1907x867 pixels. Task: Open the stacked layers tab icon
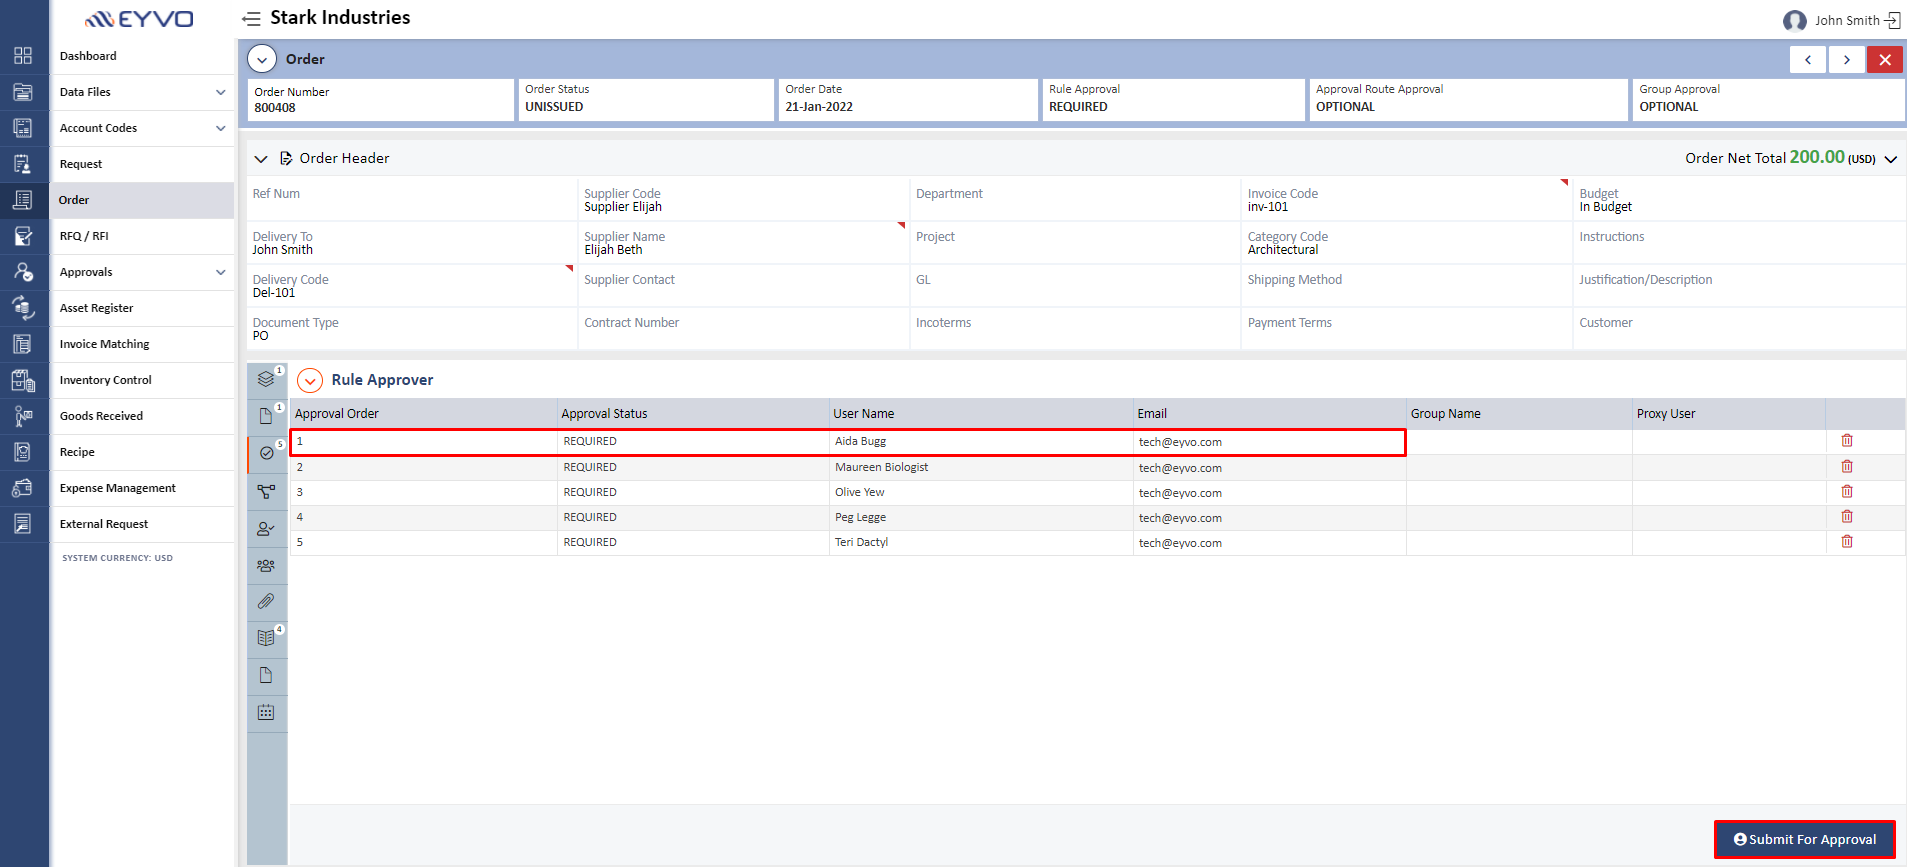point(266,379)
